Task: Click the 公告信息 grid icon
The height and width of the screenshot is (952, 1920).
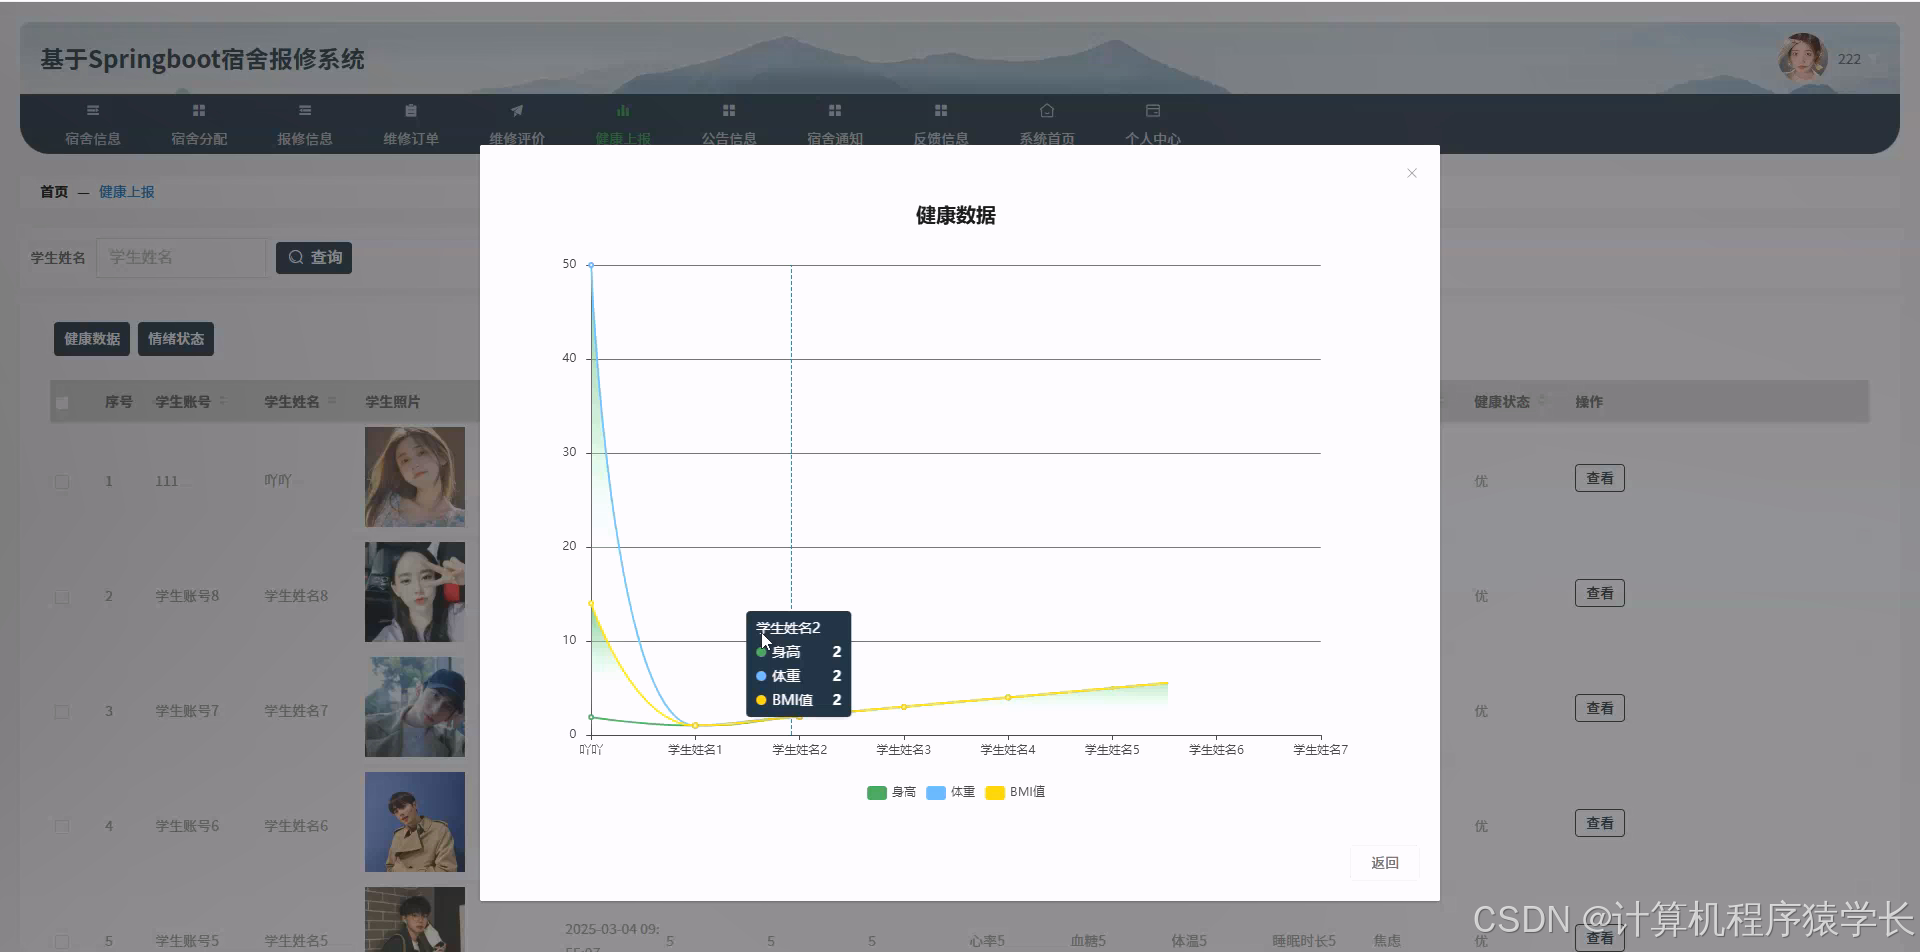Action: [x=728, y=110]
